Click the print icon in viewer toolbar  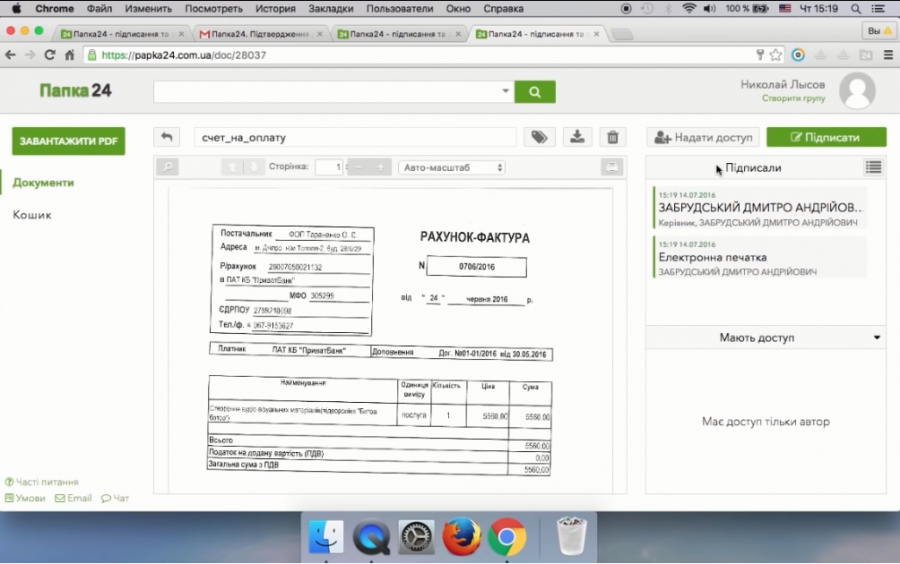[612, 167]
